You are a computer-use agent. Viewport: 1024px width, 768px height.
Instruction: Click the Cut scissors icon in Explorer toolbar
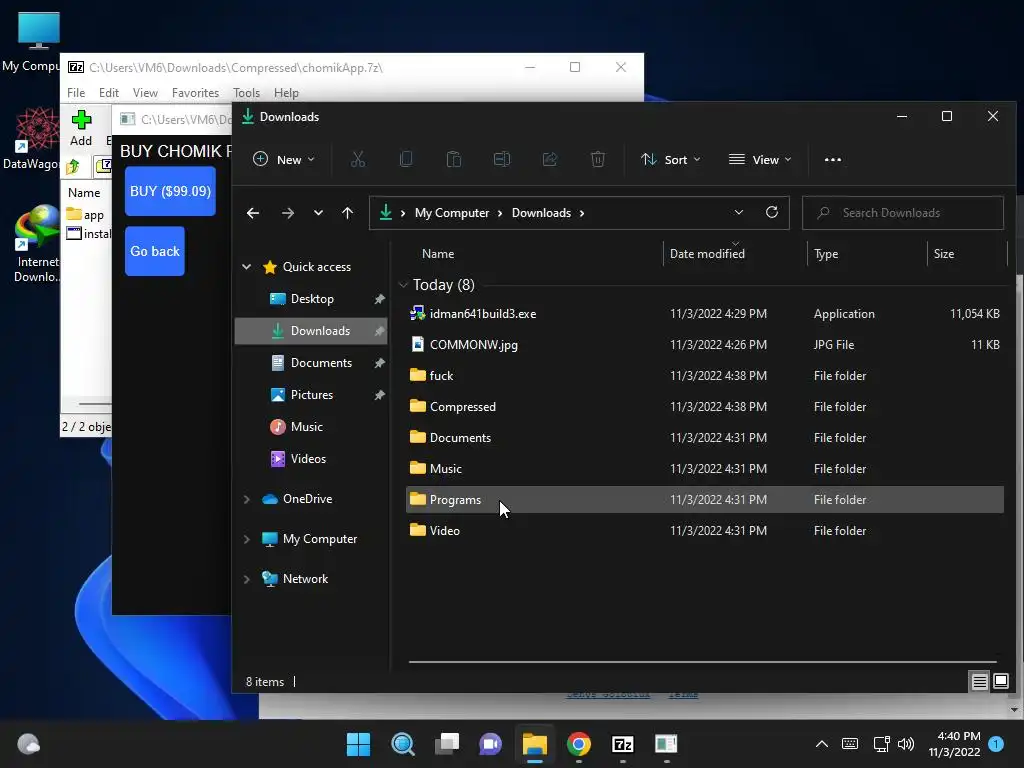pyautogui.click(x=358, y=159)
